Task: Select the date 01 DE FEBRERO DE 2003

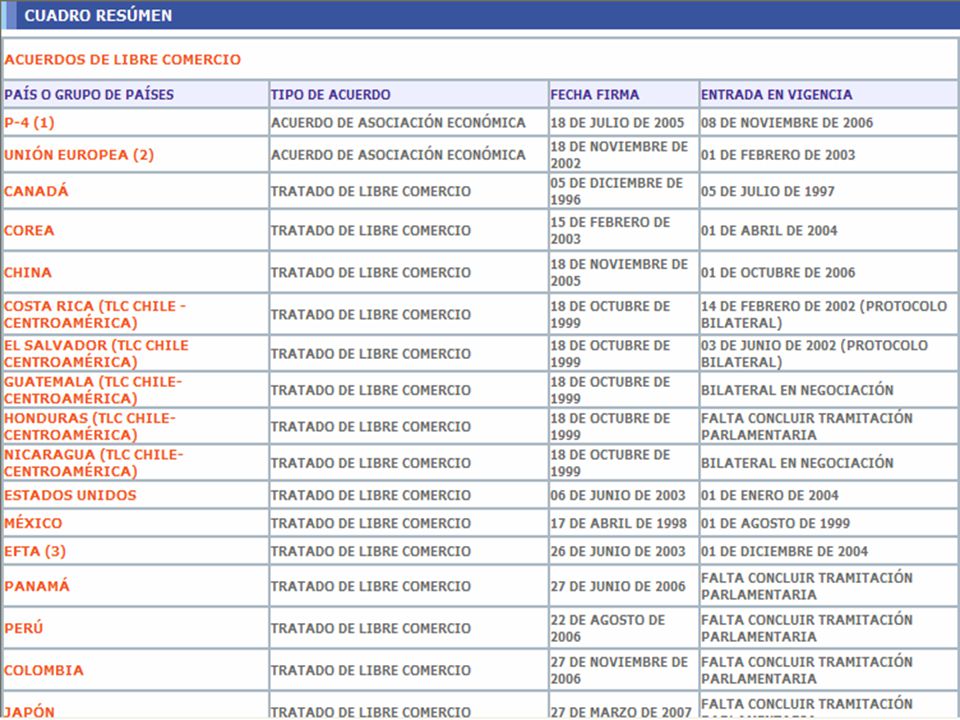Action: pyautogui.click(x=778, y=155)
